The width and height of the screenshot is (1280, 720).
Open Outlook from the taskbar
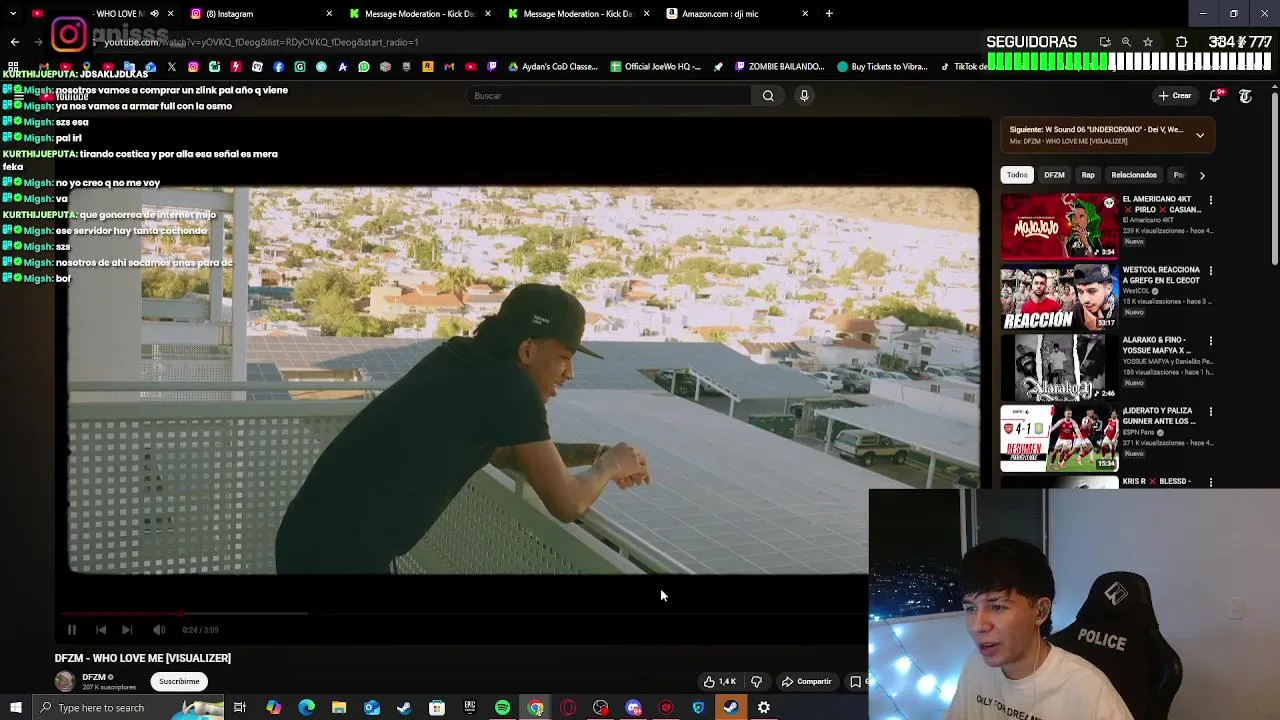click(x=371, y=708)
